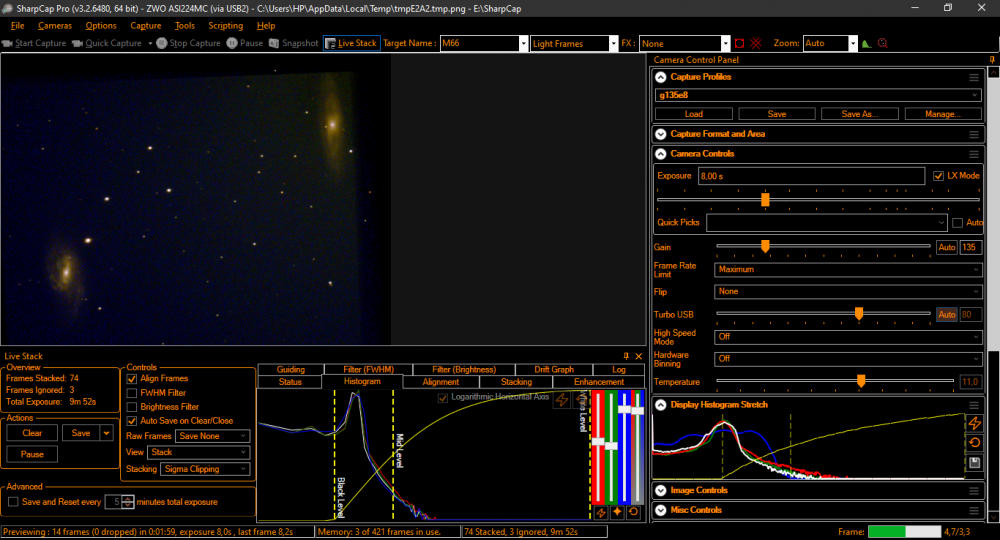Switch to the Enhancement tab

[x=599, y=382]
